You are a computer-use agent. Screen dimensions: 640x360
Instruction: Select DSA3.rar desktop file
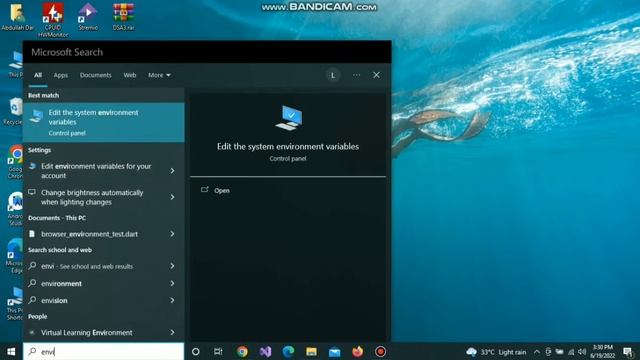[123, 17]
